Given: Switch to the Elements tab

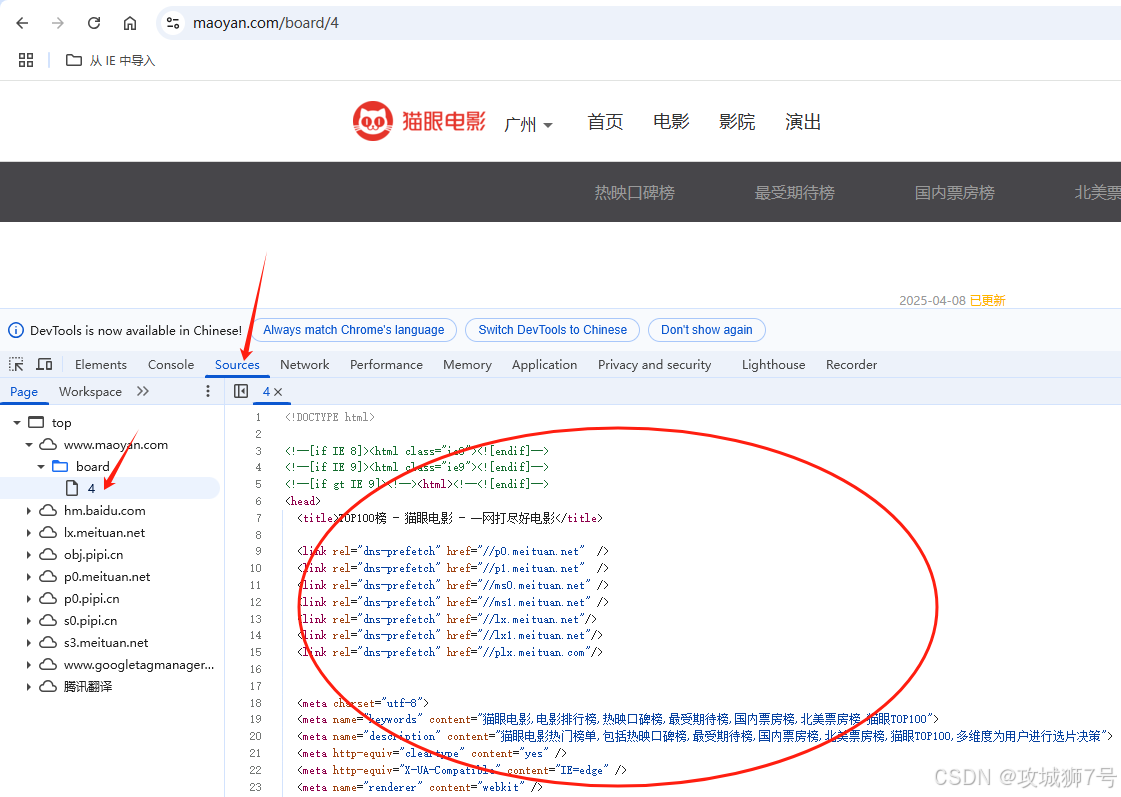Looking at the screenshot, I should point(101,365).
